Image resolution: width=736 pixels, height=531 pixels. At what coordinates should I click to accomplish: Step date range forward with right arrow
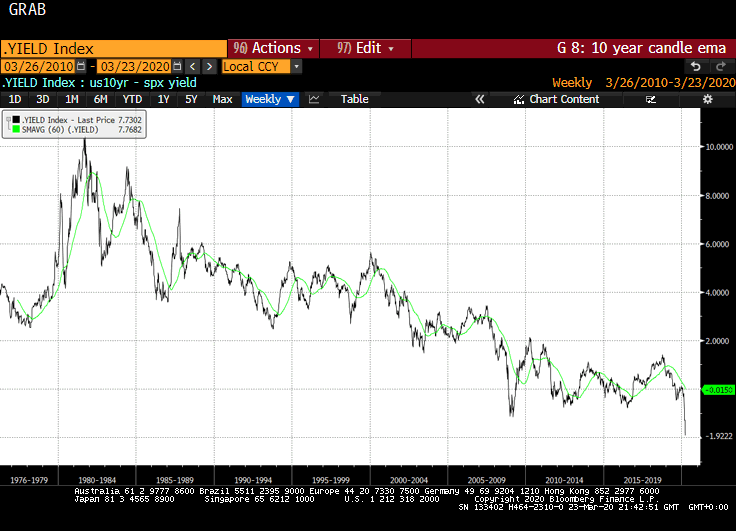point(209,66)
